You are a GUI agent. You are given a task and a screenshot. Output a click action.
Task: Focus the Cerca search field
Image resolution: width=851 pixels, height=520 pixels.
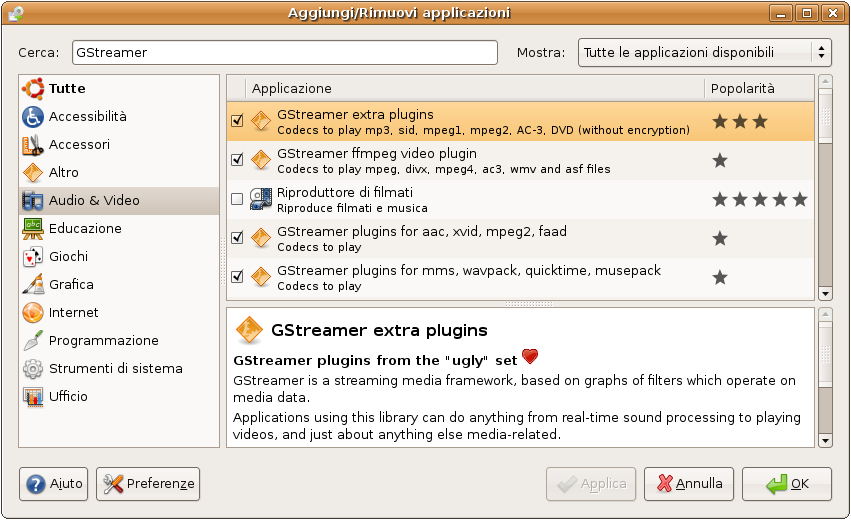click(283, 53)
